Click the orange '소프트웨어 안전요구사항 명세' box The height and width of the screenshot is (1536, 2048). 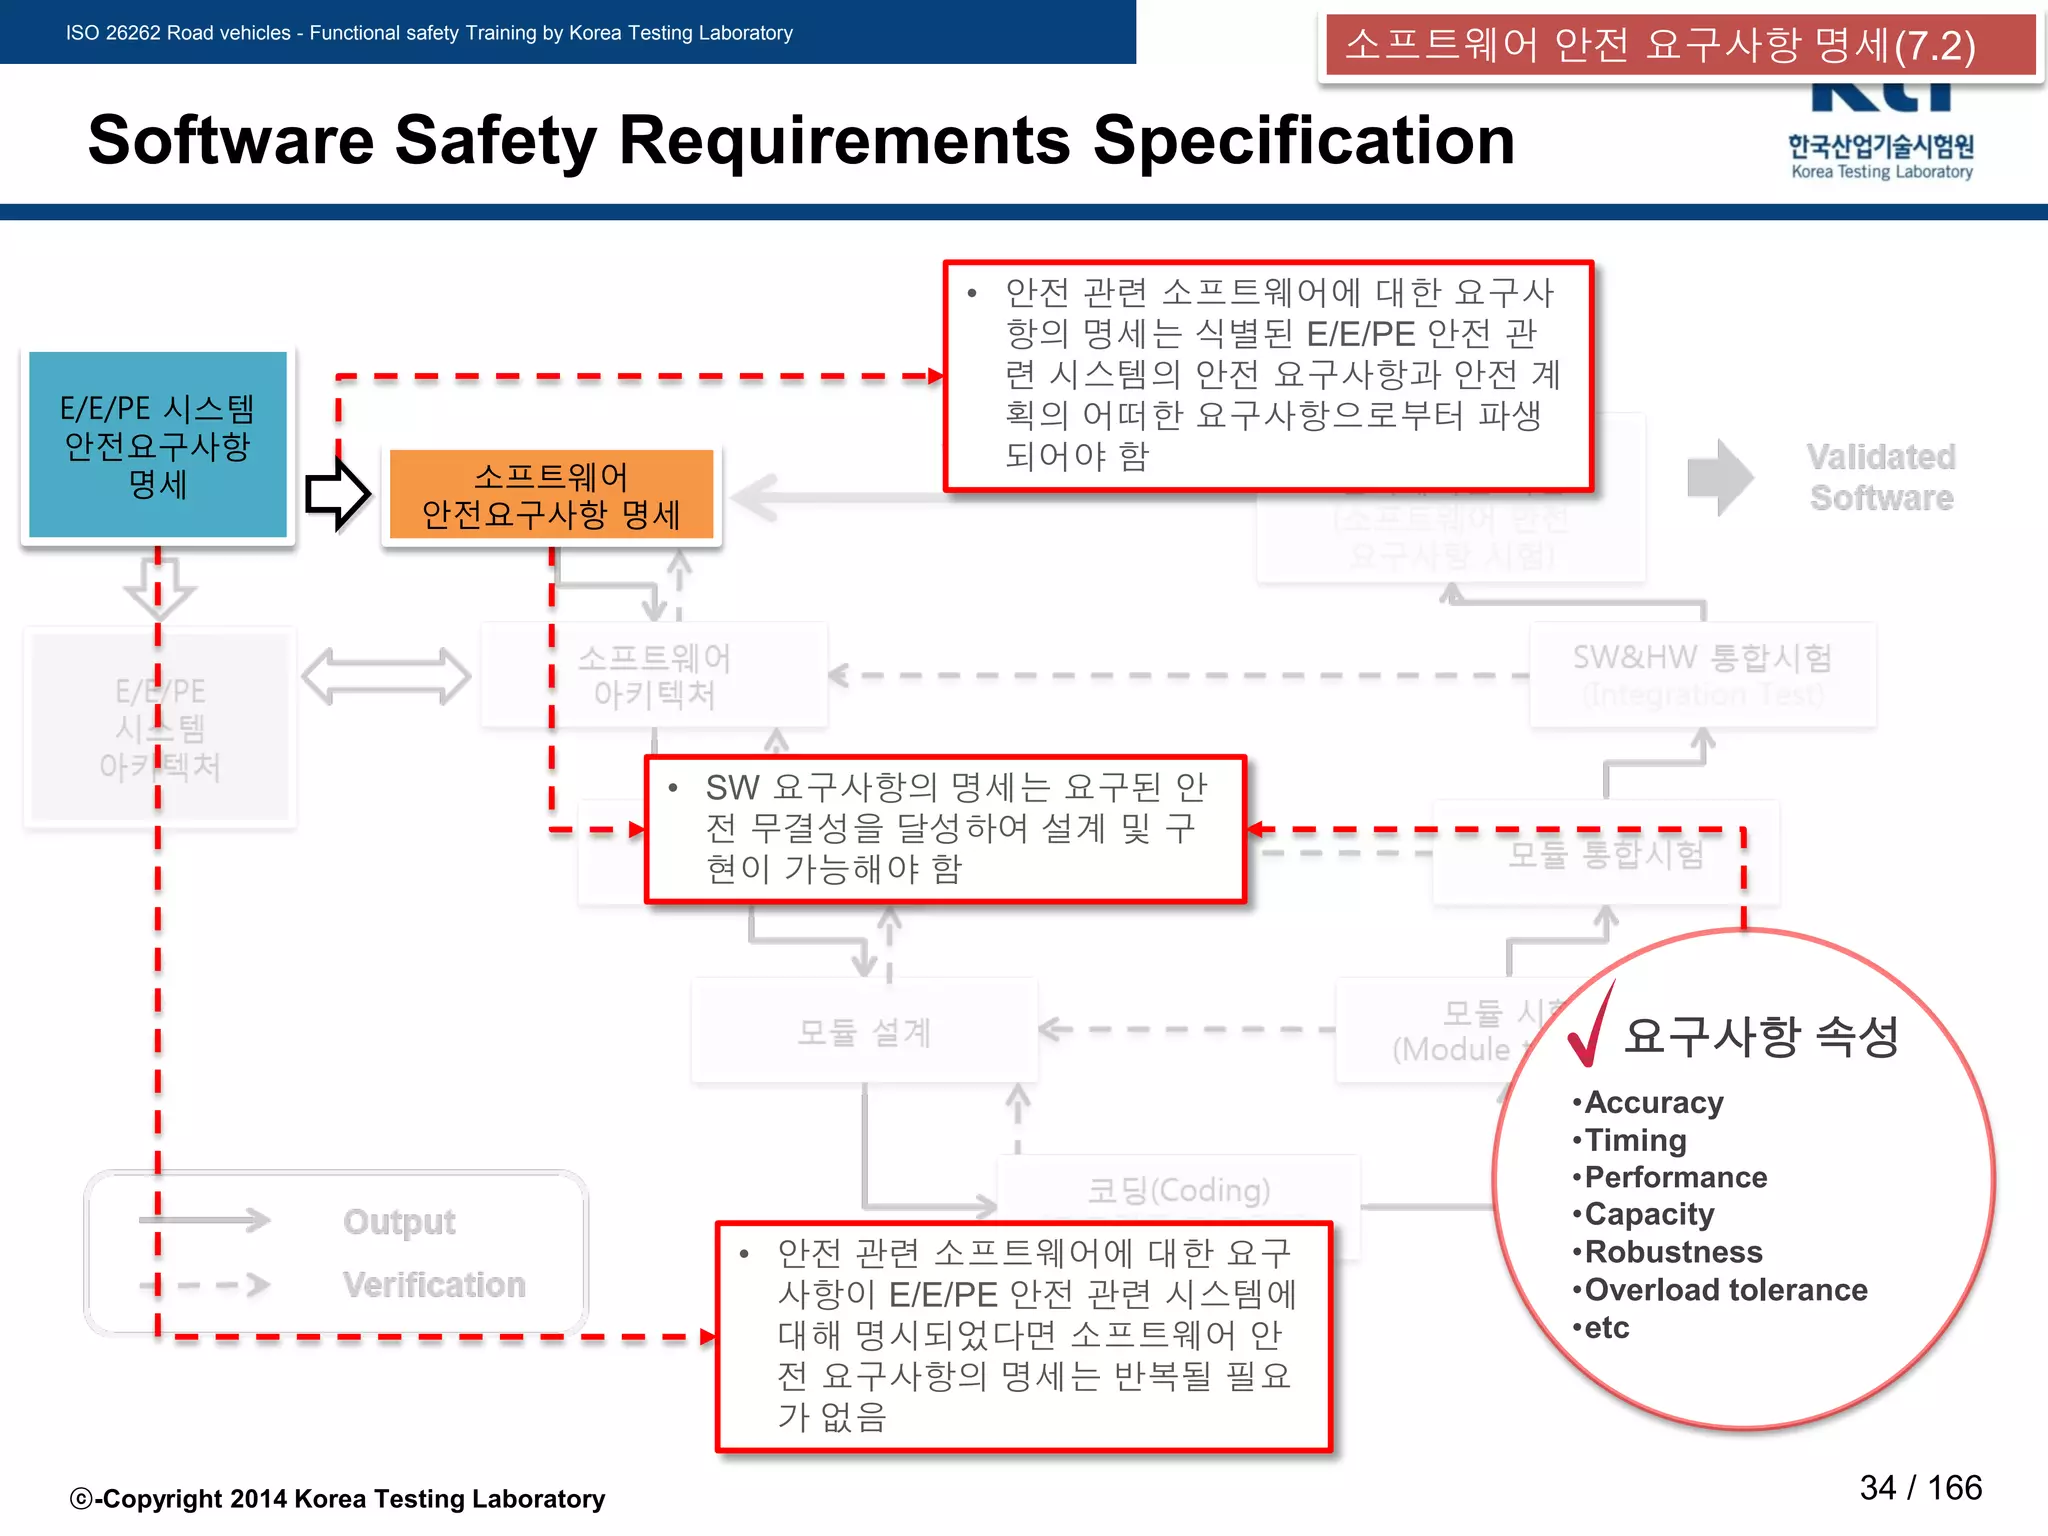coord(551,495)
